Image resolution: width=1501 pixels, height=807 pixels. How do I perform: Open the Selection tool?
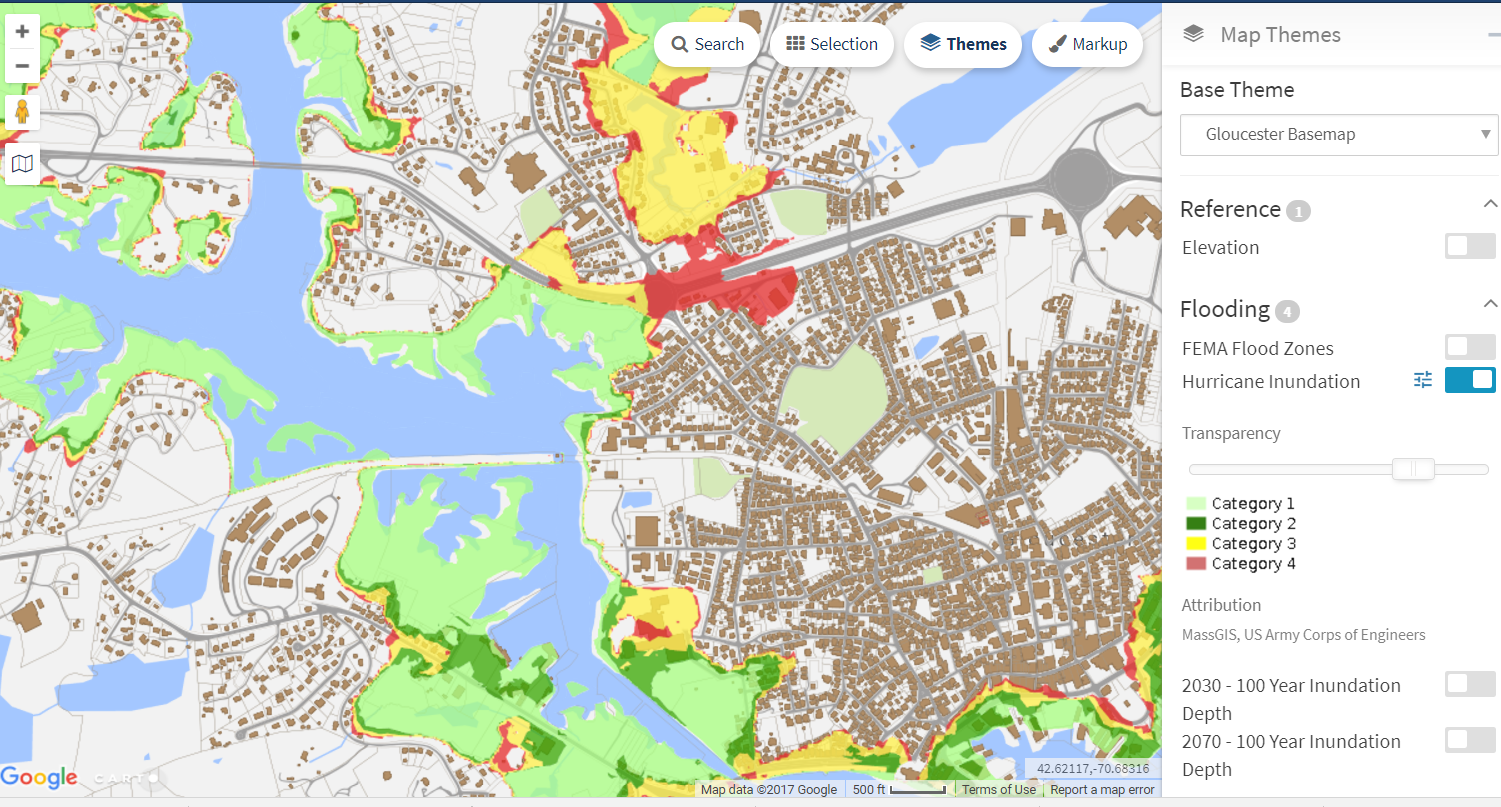coord(832,44)
